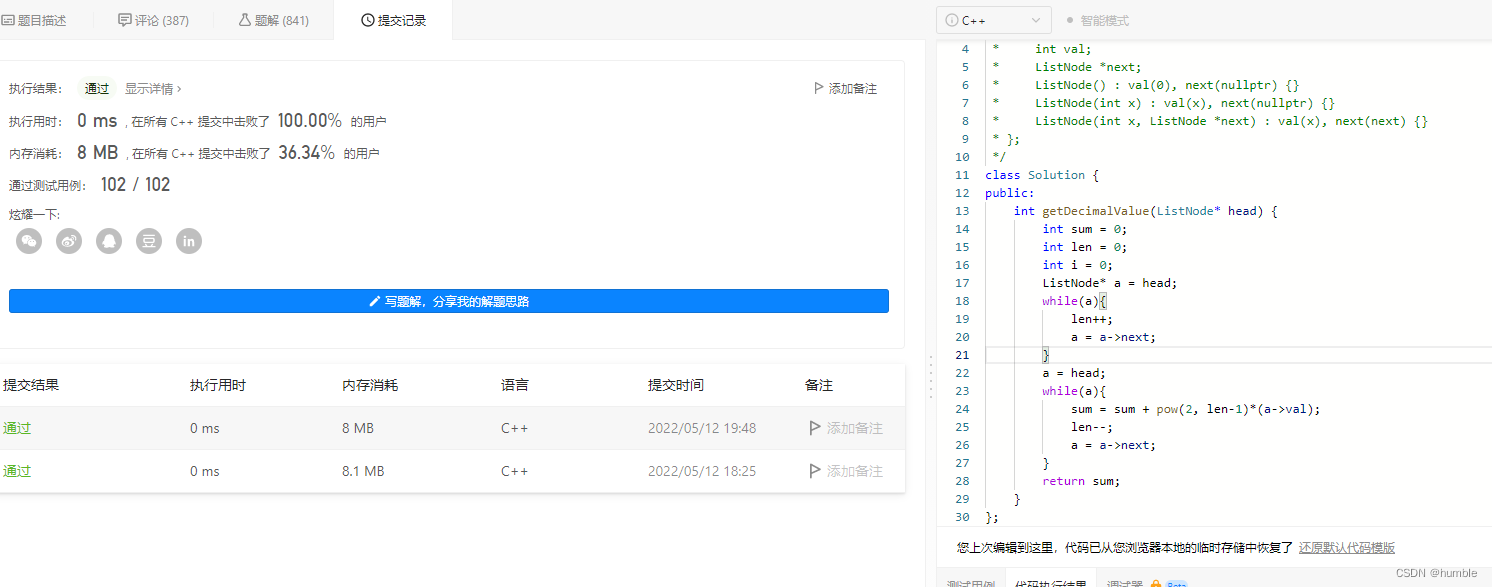
Task: Click timestamp 2022/05/12 18:25
Action: (x=702, y=471)
